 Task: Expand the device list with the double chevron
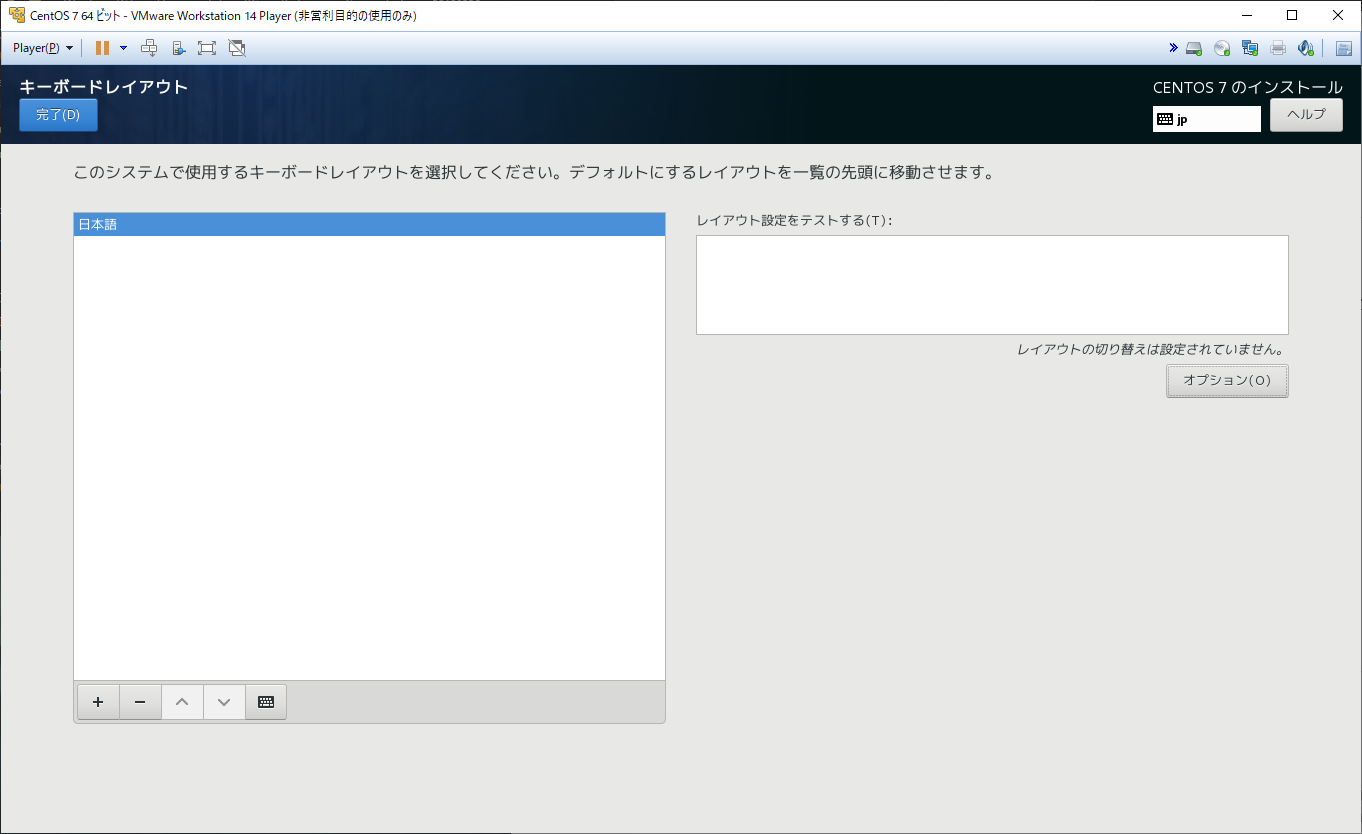tap(1173, 48)
